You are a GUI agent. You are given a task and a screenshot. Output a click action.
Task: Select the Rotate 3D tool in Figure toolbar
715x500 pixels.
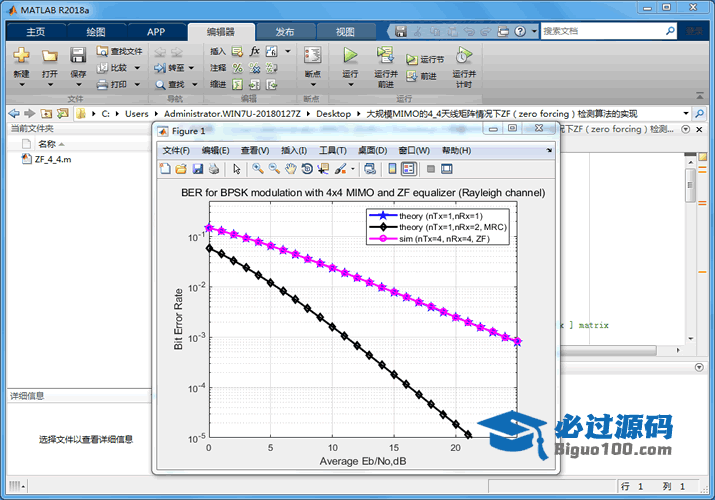[307, 169]
